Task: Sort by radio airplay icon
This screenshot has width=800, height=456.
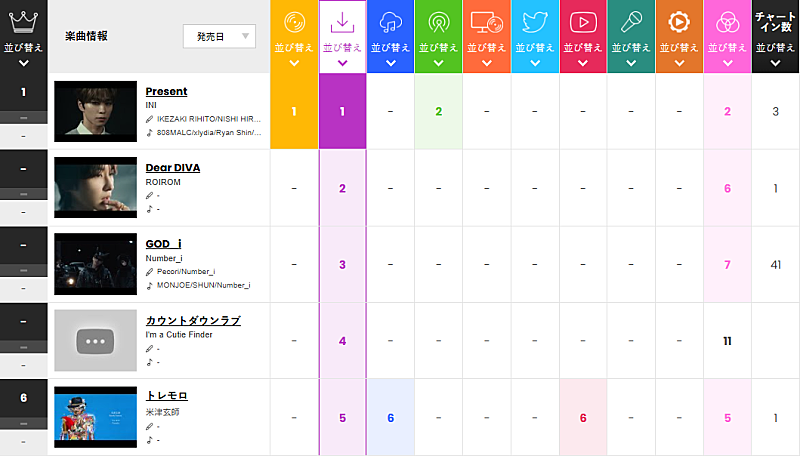Action: click(x=438, y=22)
